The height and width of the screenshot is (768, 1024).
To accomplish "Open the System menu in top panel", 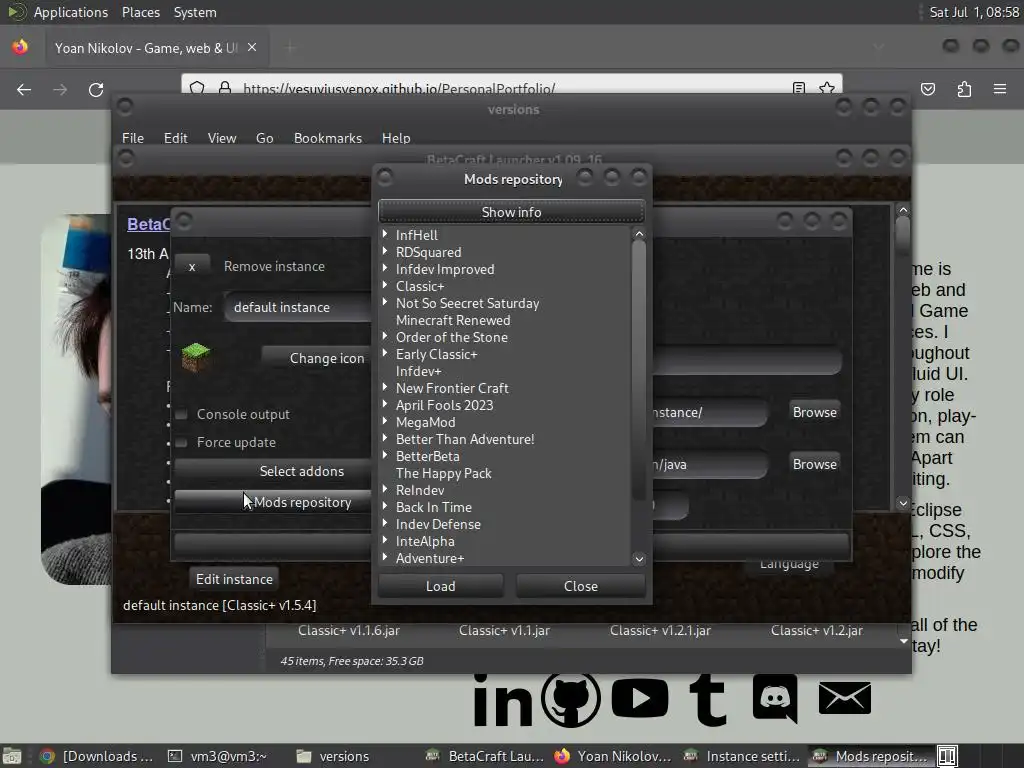I will point(195,12).
